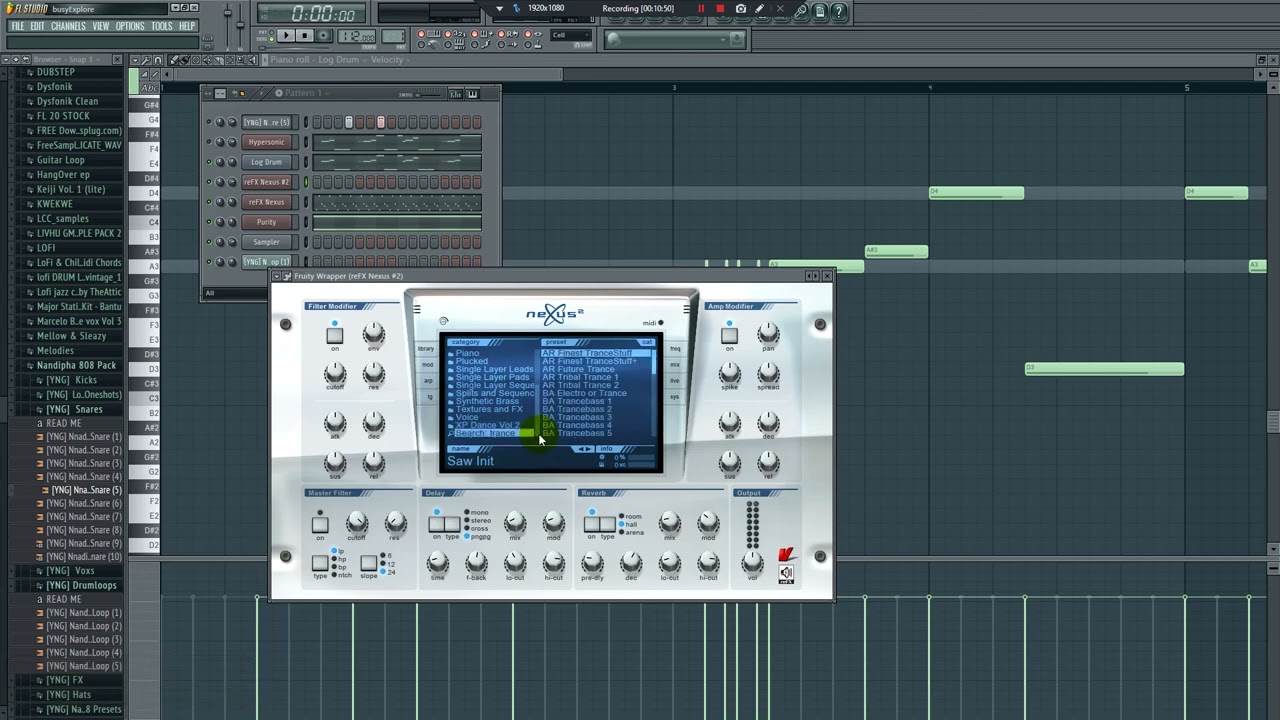Viewport: 1280px width, 720px height.
Task: Open the Nexus mix tab
Action: point(675,365)
